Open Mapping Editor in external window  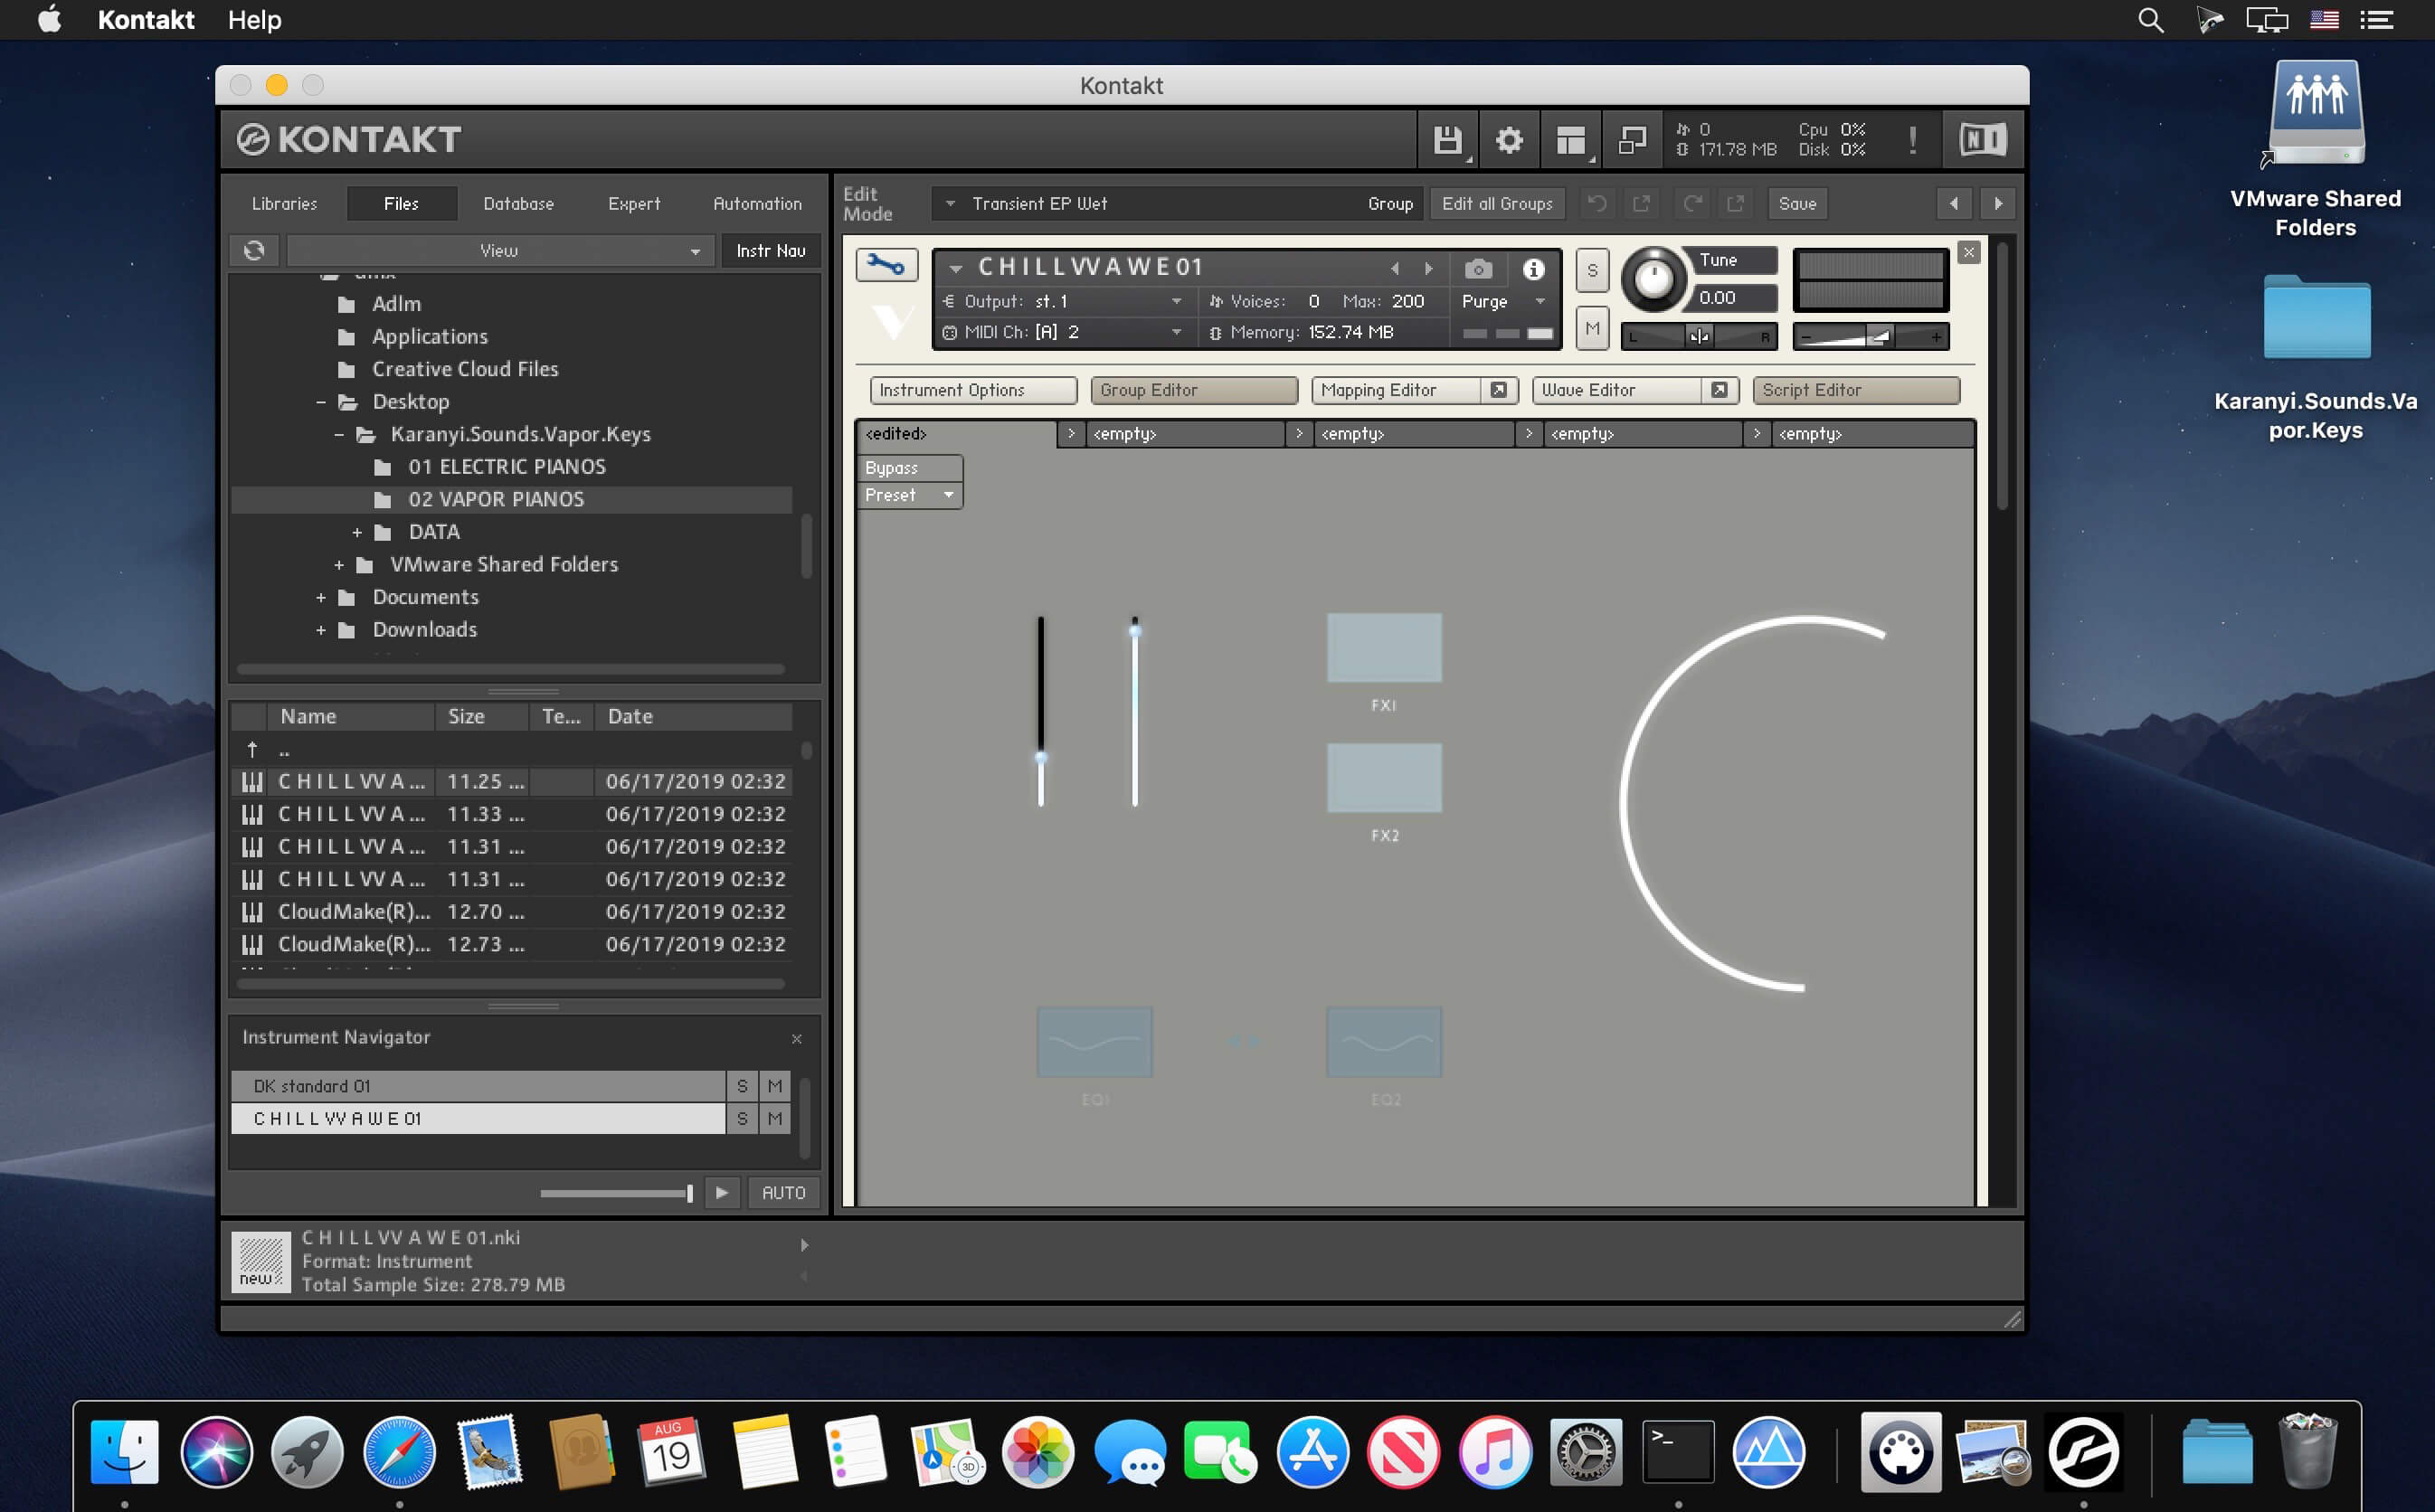click(x=1498, y=390)
